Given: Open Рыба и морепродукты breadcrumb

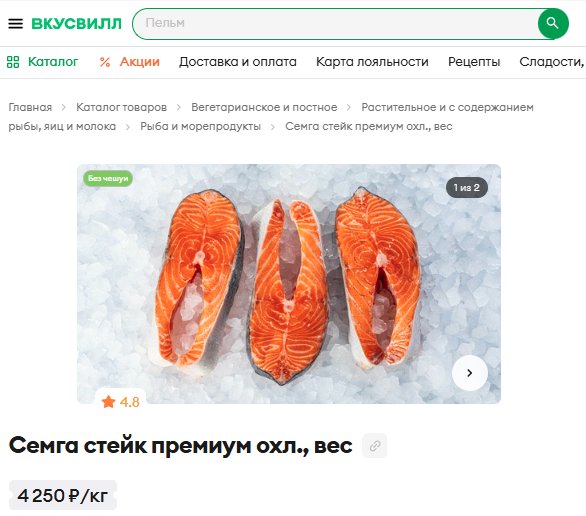Looking at the screenshot, I should point(200,126).
